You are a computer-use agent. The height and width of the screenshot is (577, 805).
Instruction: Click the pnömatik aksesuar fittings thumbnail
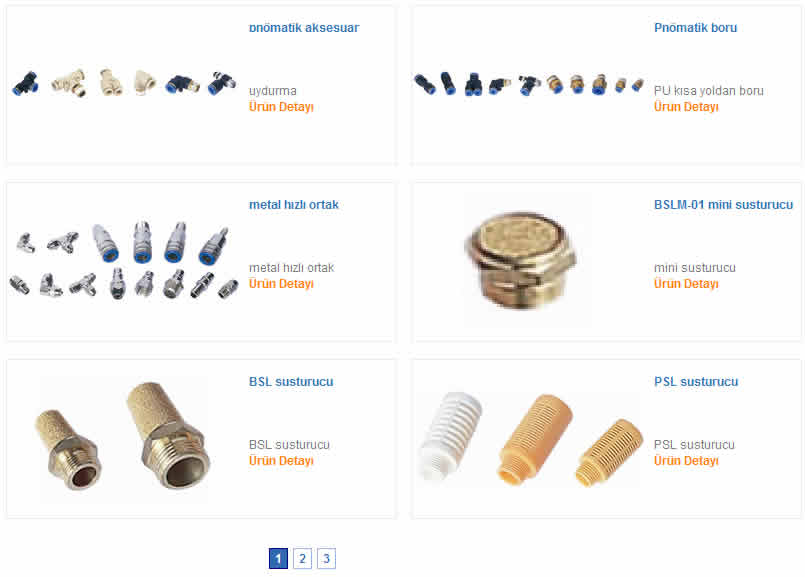tap(124, 83)
